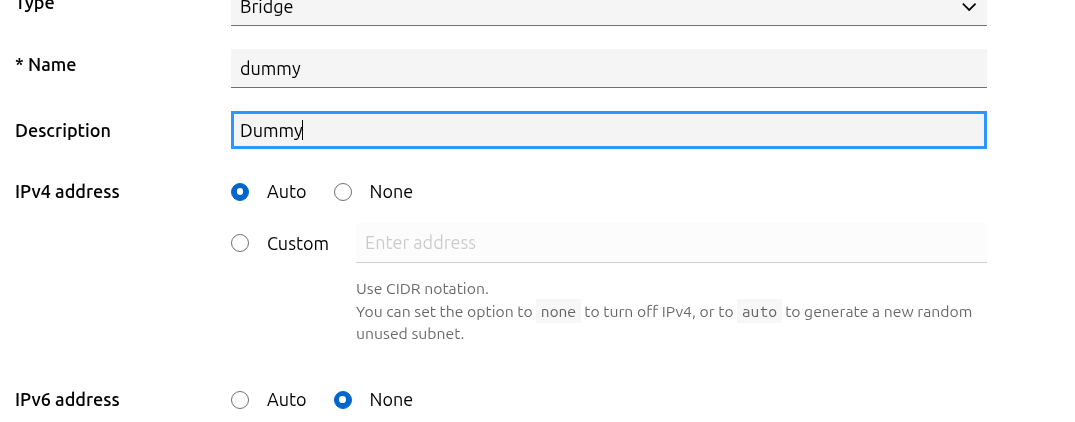The width and height of the screenshot is (1075, 422).
Task: Click the IPv4 address label
Action: coord(67,192)
